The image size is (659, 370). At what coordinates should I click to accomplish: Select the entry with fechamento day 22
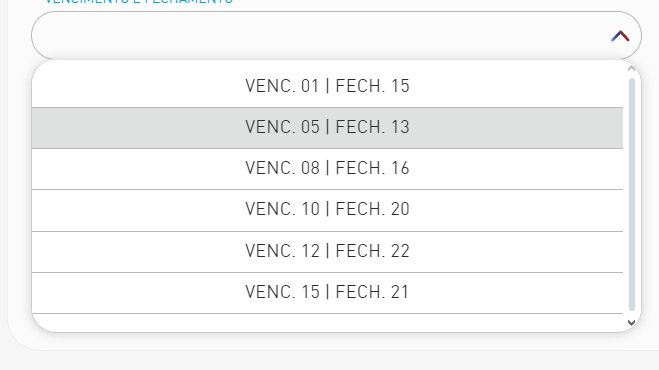327,252
